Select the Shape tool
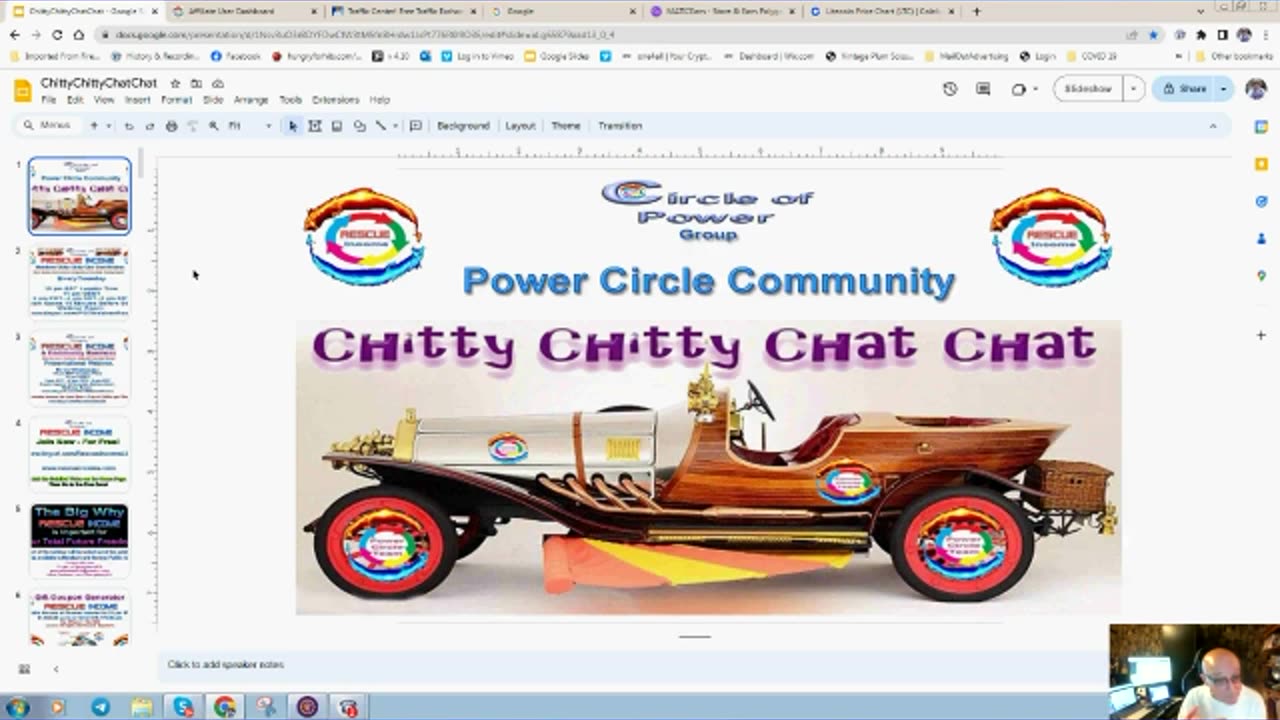1280x720 pixels. point(359,126)
